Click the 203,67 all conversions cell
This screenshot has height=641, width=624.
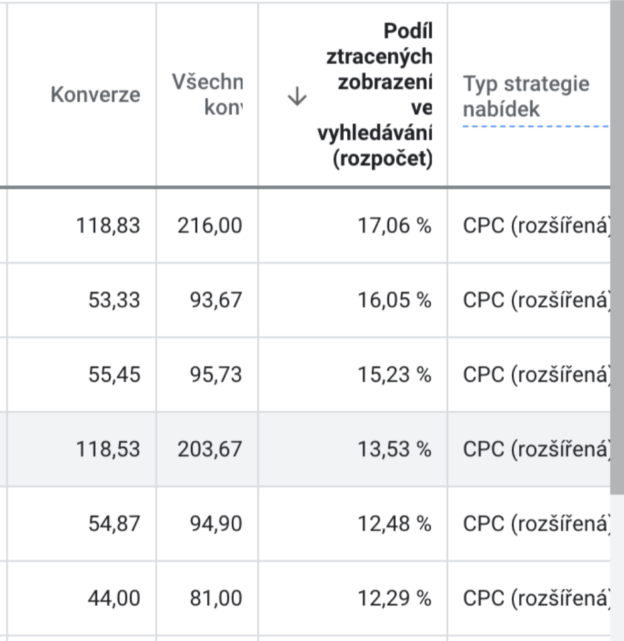pos(207,449)
